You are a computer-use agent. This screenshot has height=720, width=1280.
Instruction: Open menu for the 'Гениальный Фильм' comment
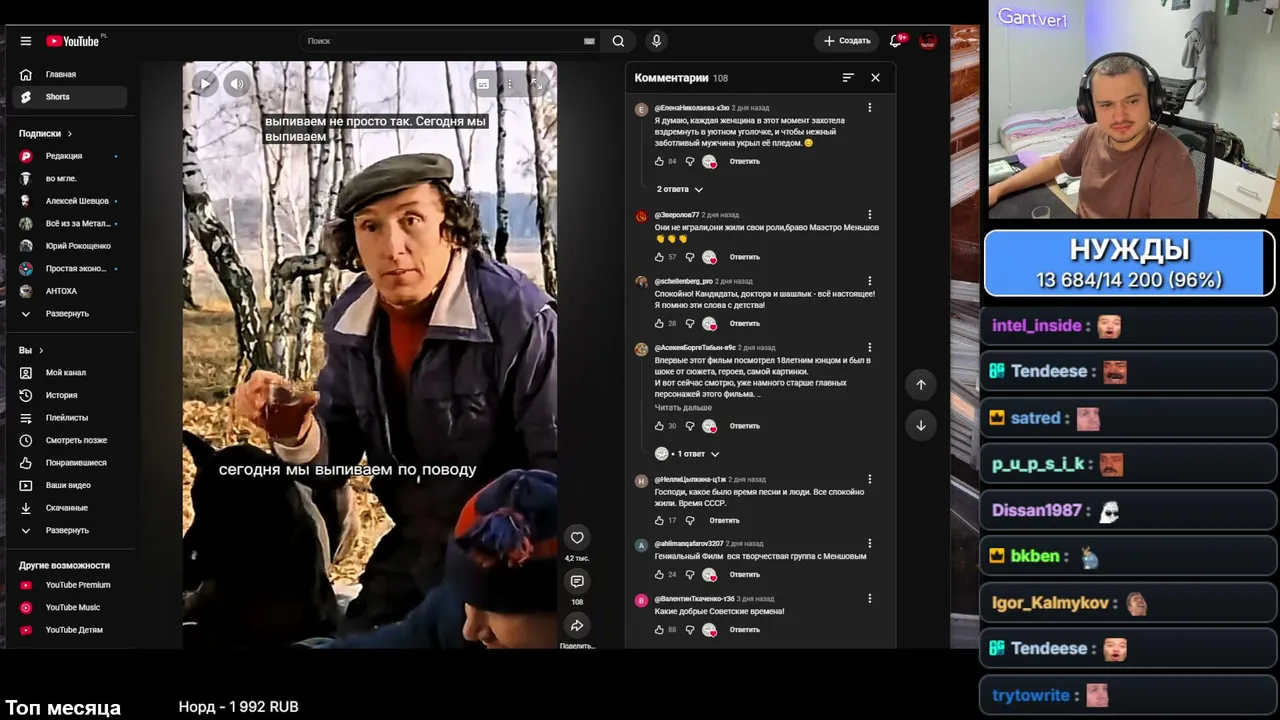[x=869, y=544]
